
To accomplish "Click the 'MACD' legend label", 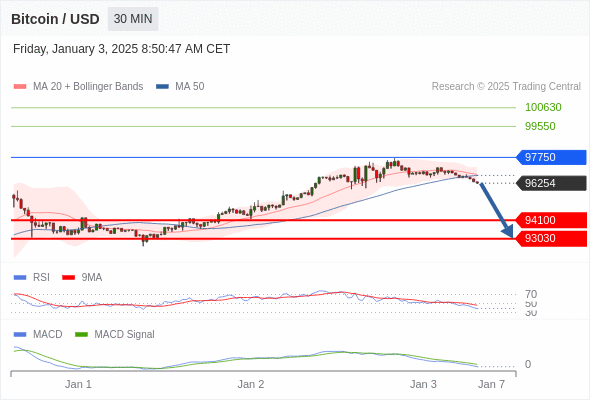I will (48, 335).
